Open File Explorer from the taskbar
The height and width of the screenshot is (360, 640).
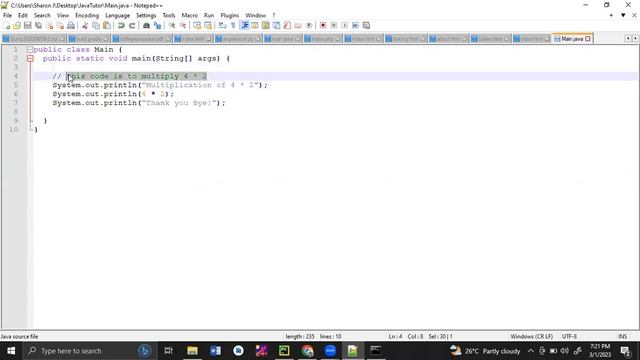click(192, 351)
